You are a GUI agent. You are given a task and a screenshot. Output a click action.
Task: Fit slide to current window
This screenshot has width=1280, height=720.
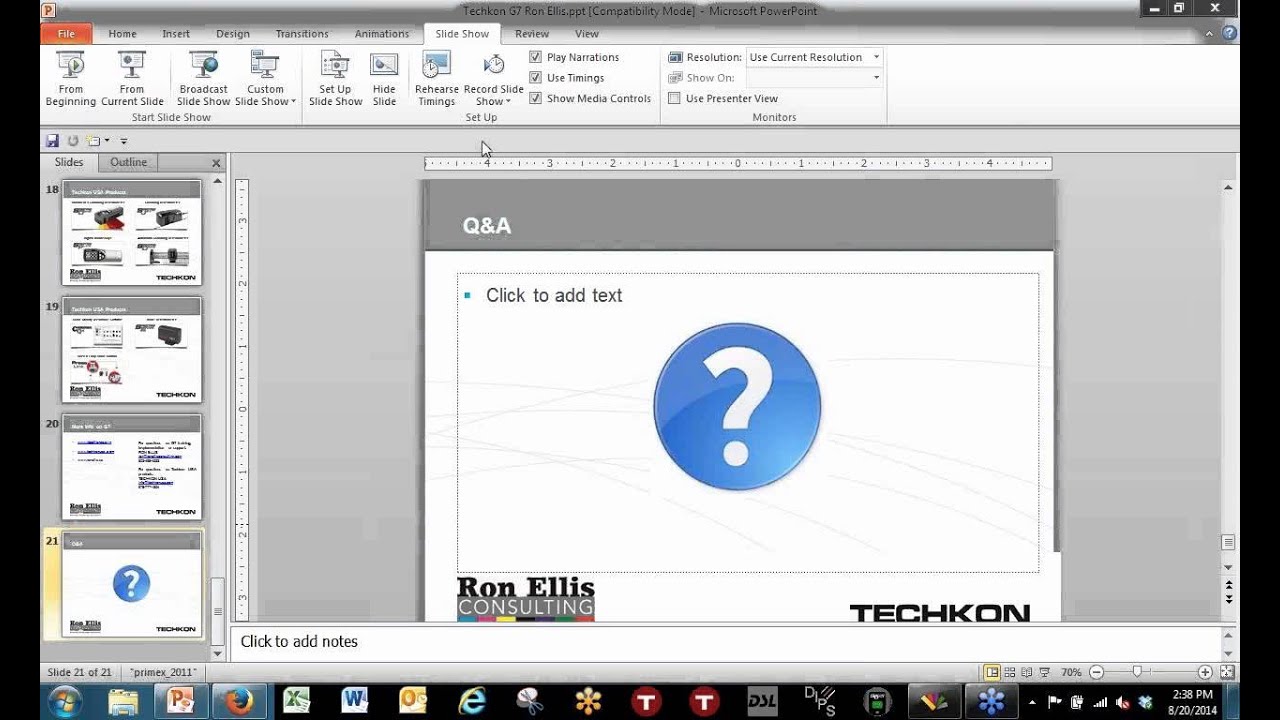(1228, 673)
